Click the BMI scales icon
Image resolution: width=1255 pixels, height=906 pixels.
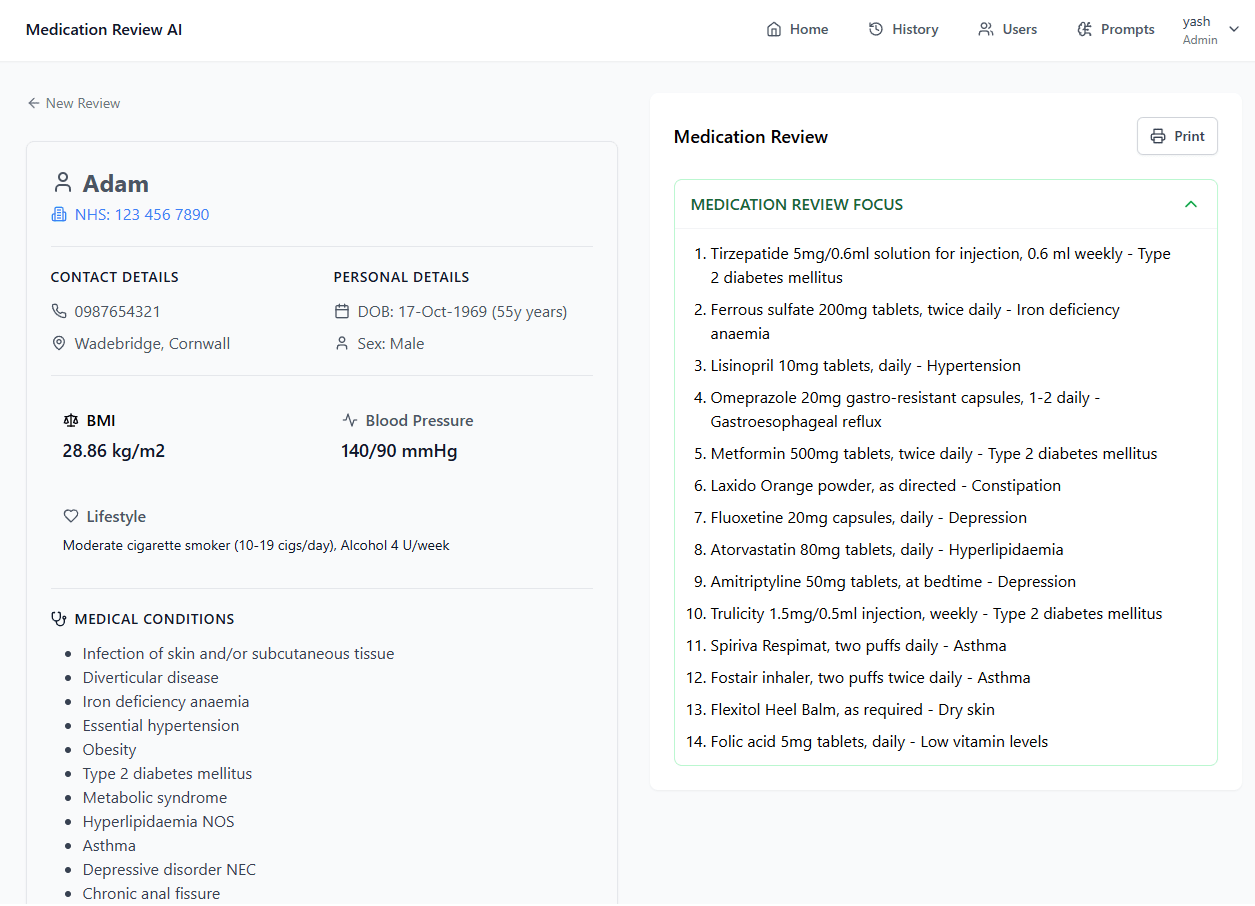71,420
